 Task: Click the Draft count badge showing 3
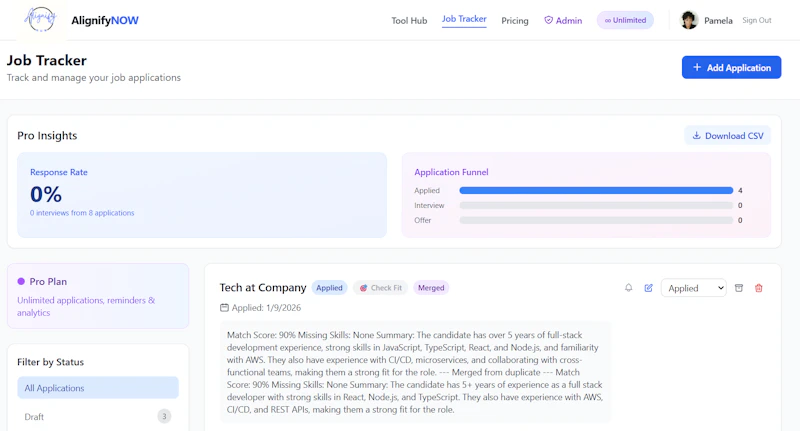(164, 416)
